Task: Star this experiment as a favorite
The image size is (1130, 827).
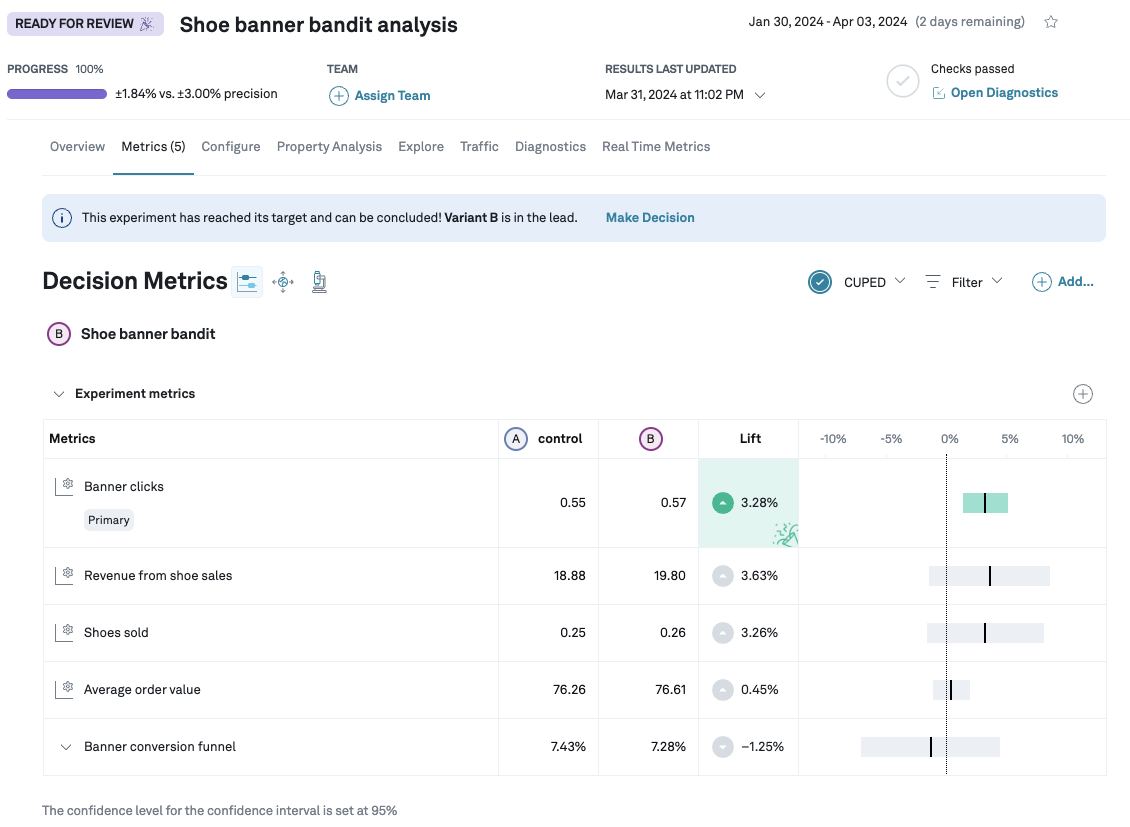Action: [1051, 22]
